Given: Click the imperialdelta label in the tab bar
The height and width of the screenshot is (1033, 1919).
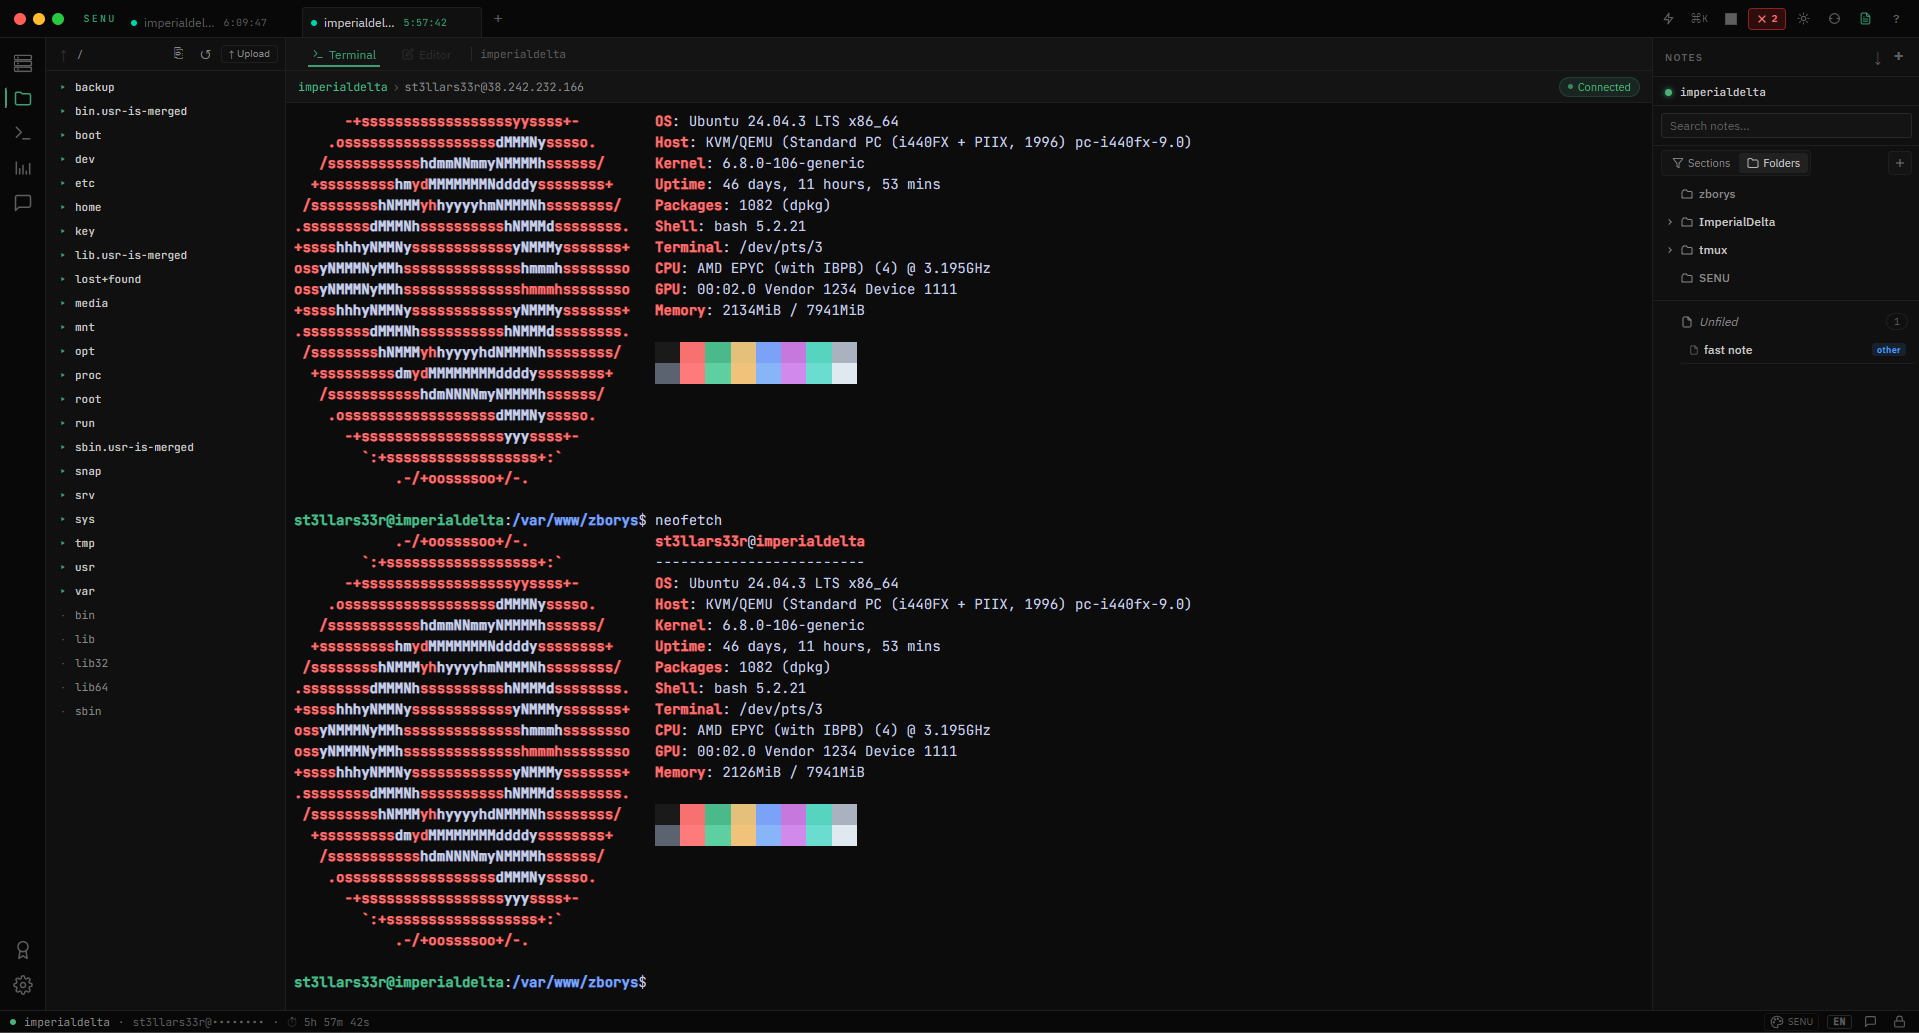Looking at the screenshot, I should pos(523,54).
